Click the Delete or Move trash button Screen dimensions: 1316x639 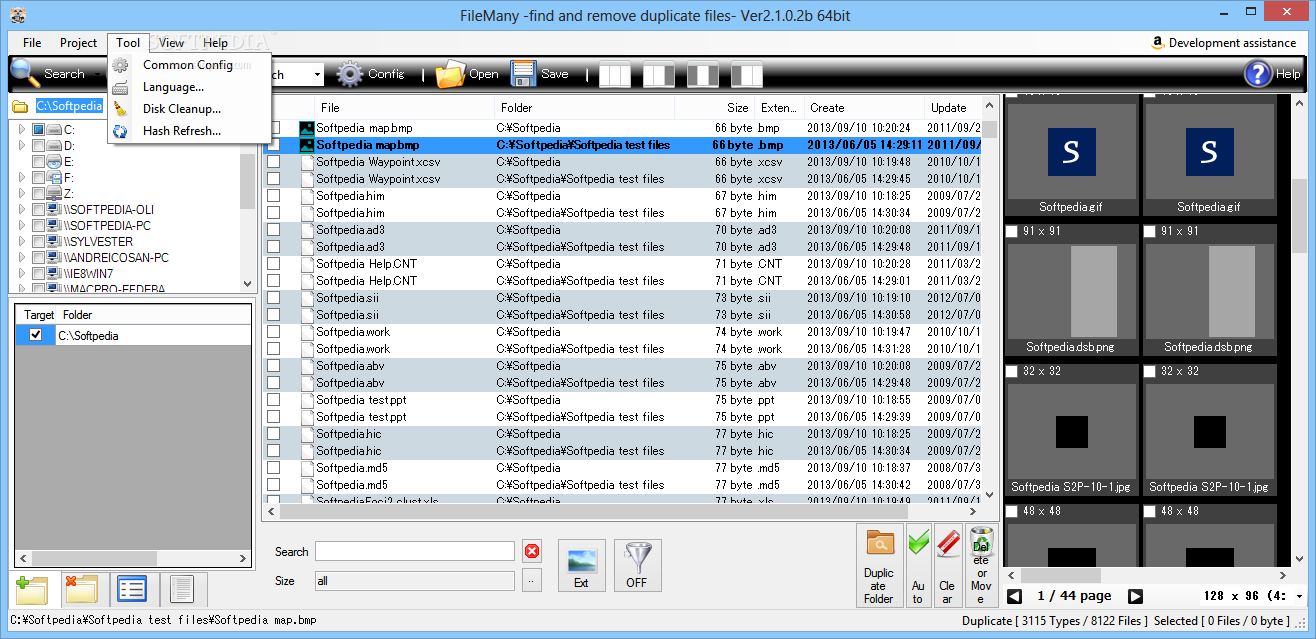pos(981,566)
